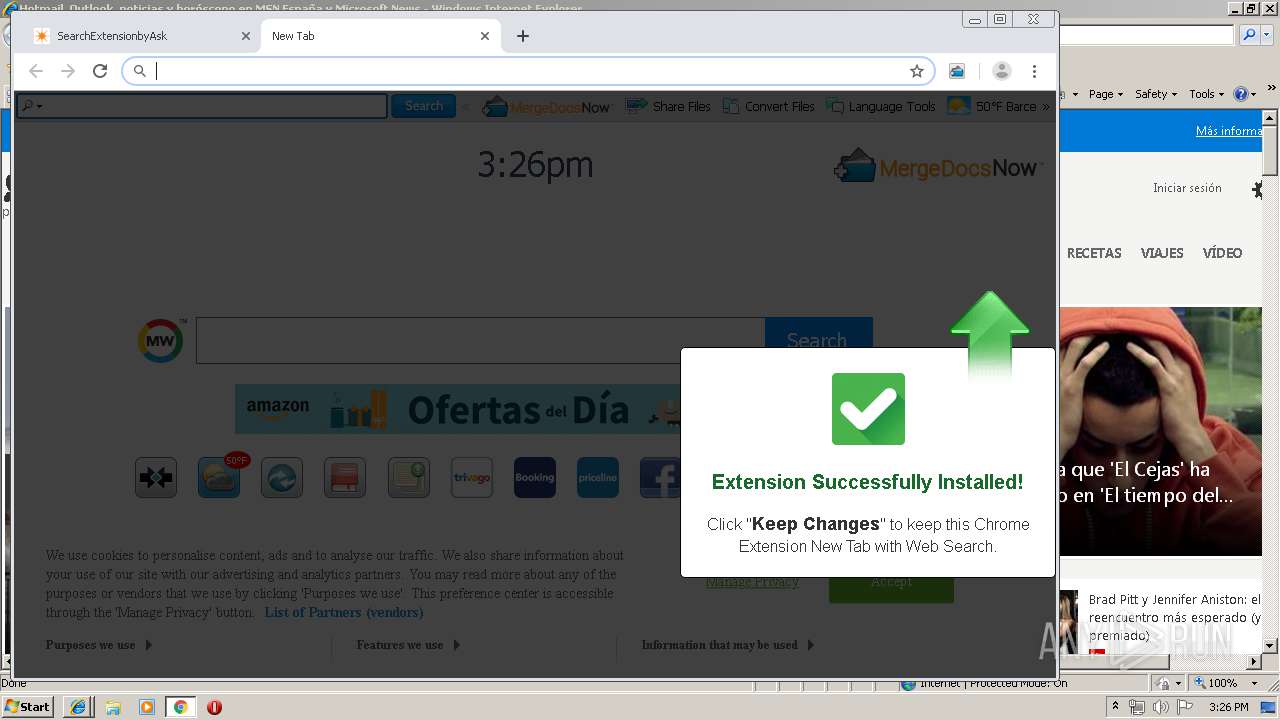Click the MergeDocsNow logo at top right

click(x=938, y=166)
